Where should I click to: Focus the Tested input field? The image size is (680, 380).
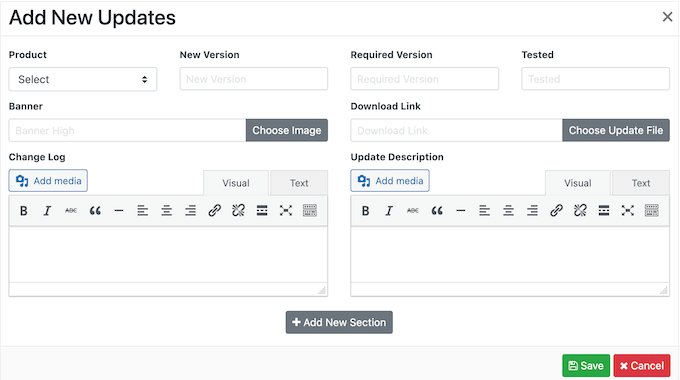595,79
